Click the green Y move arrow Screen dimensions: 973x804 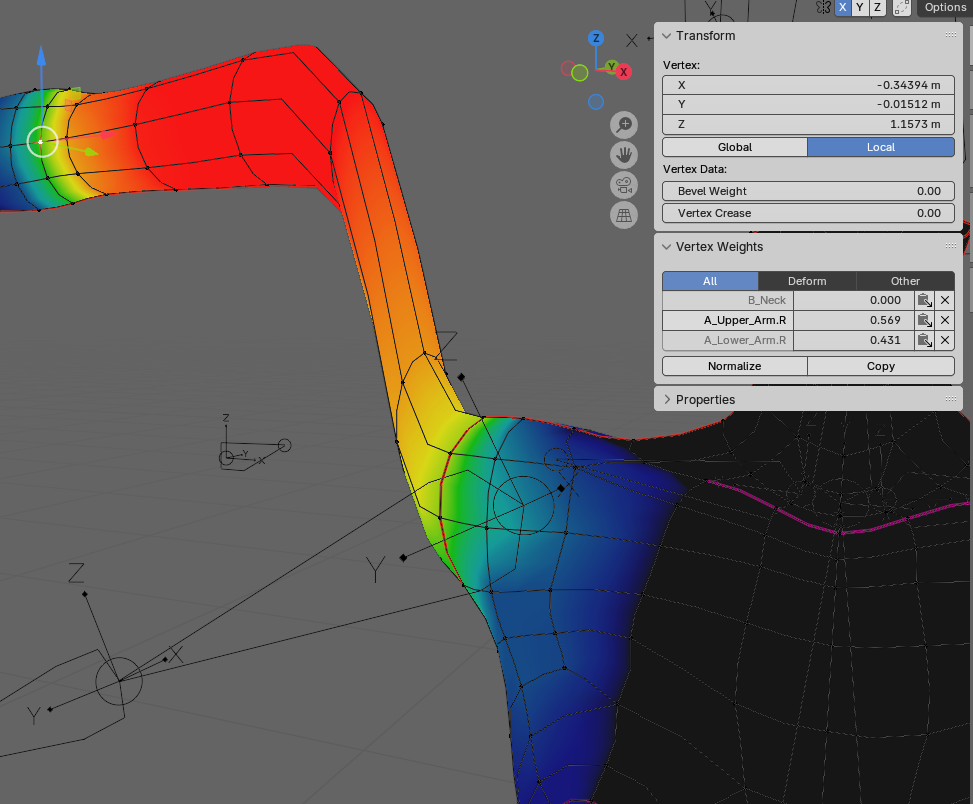point(91,151)
